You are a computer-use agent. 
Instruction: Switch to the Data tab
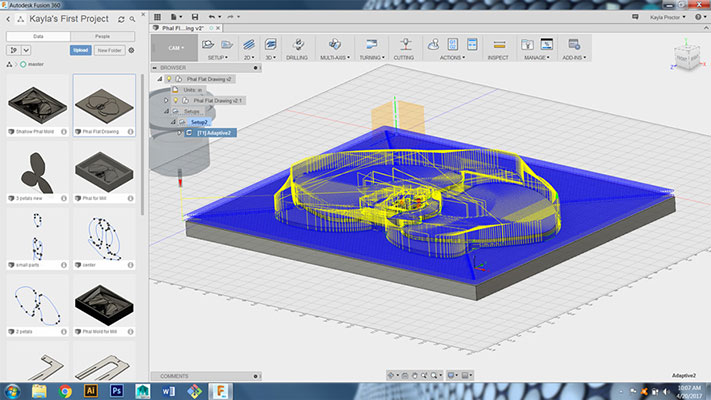pos(38,36)
